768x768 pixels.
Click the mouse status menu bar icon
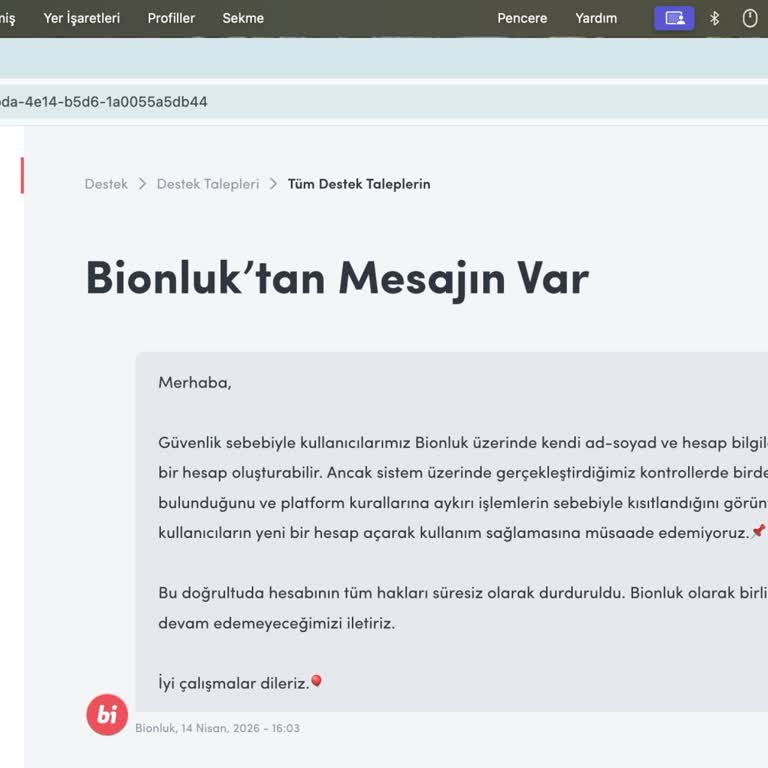pos(750,19)
